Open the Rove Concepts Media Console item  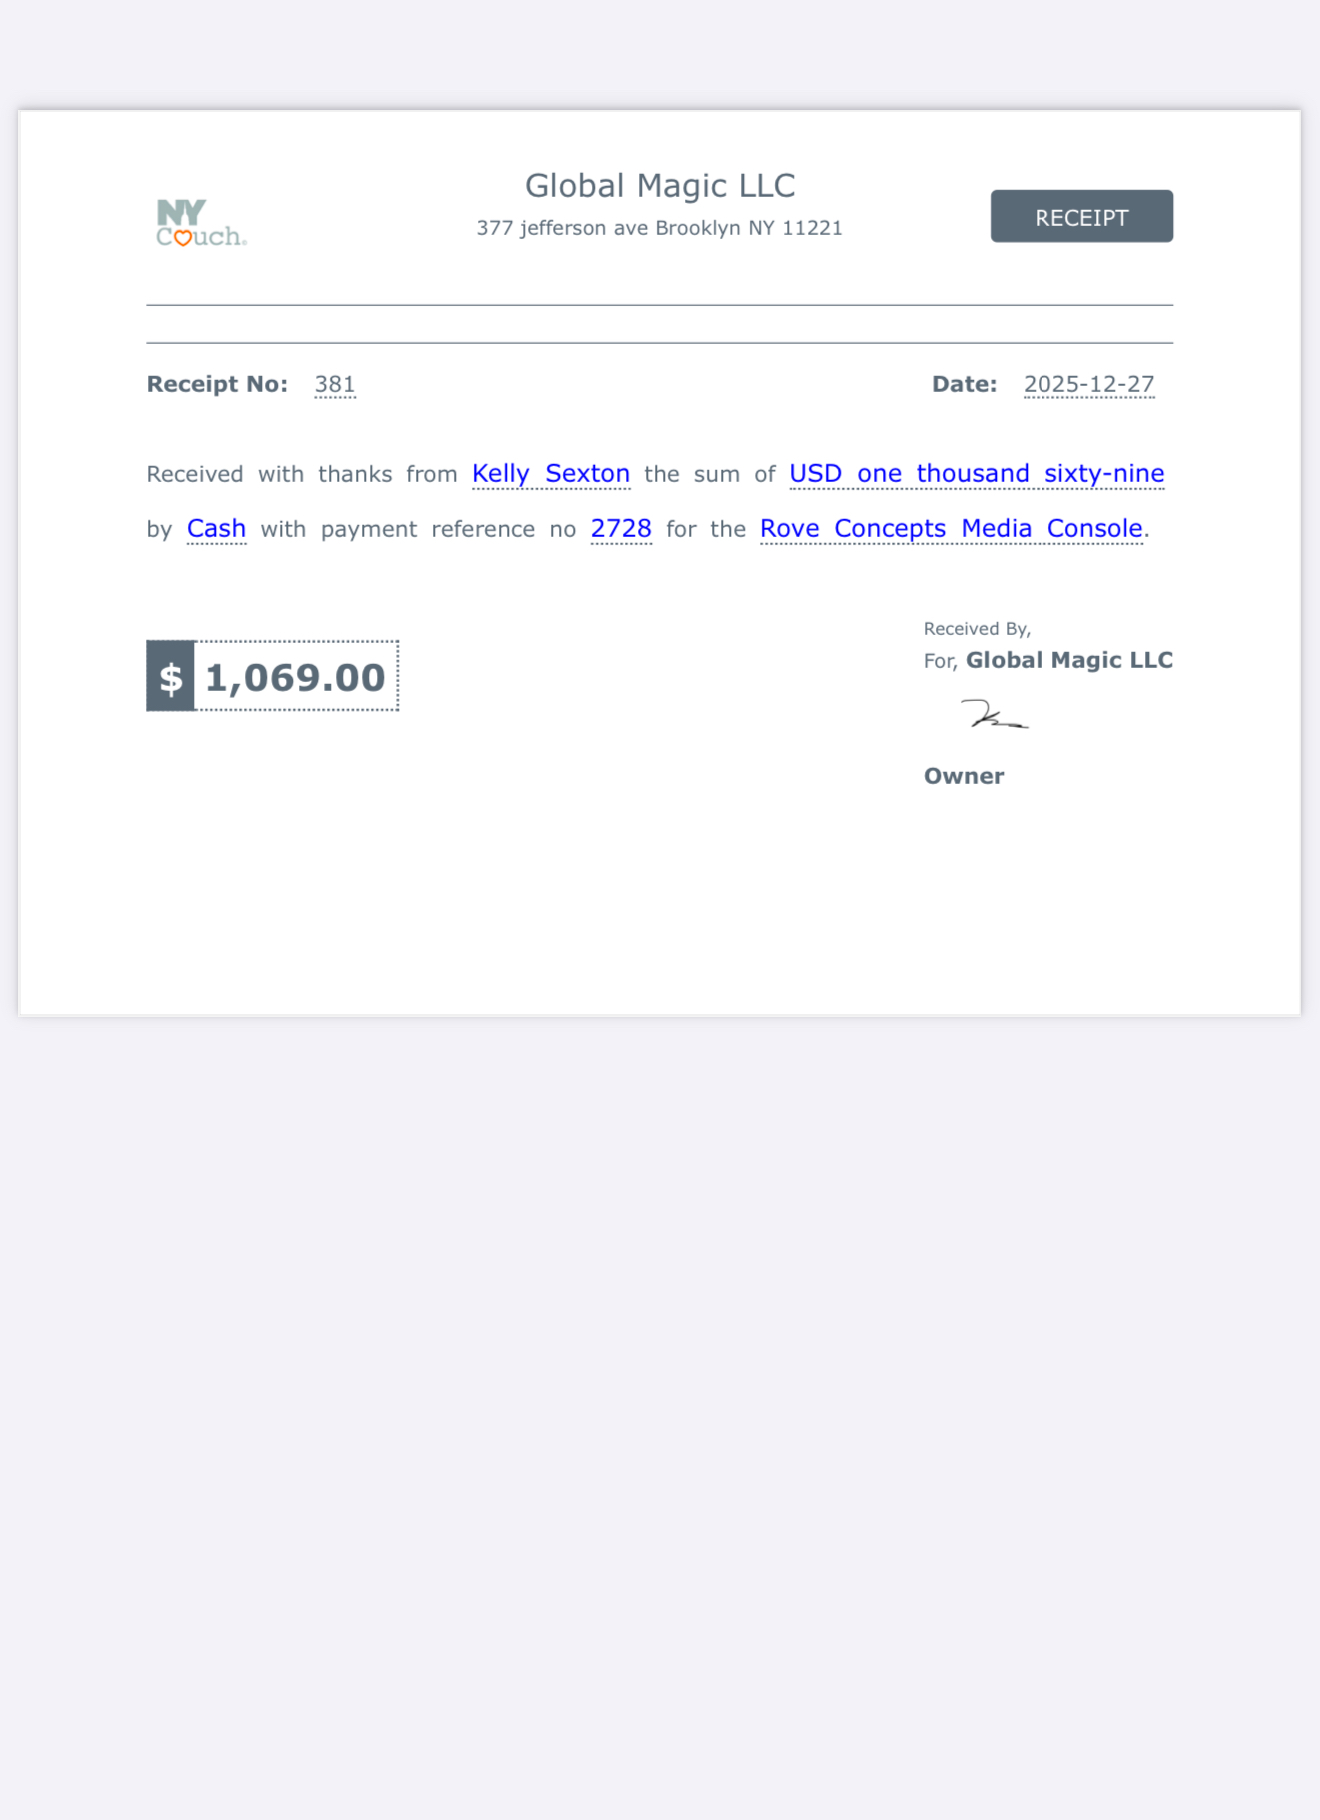coord(950,529)
